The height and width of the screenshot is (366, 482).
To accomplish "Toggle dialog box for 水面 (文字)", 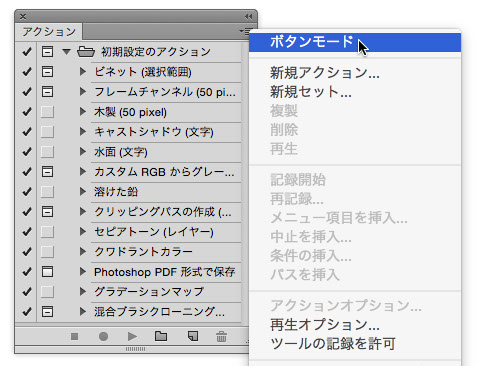I will (x=47, y=152).
